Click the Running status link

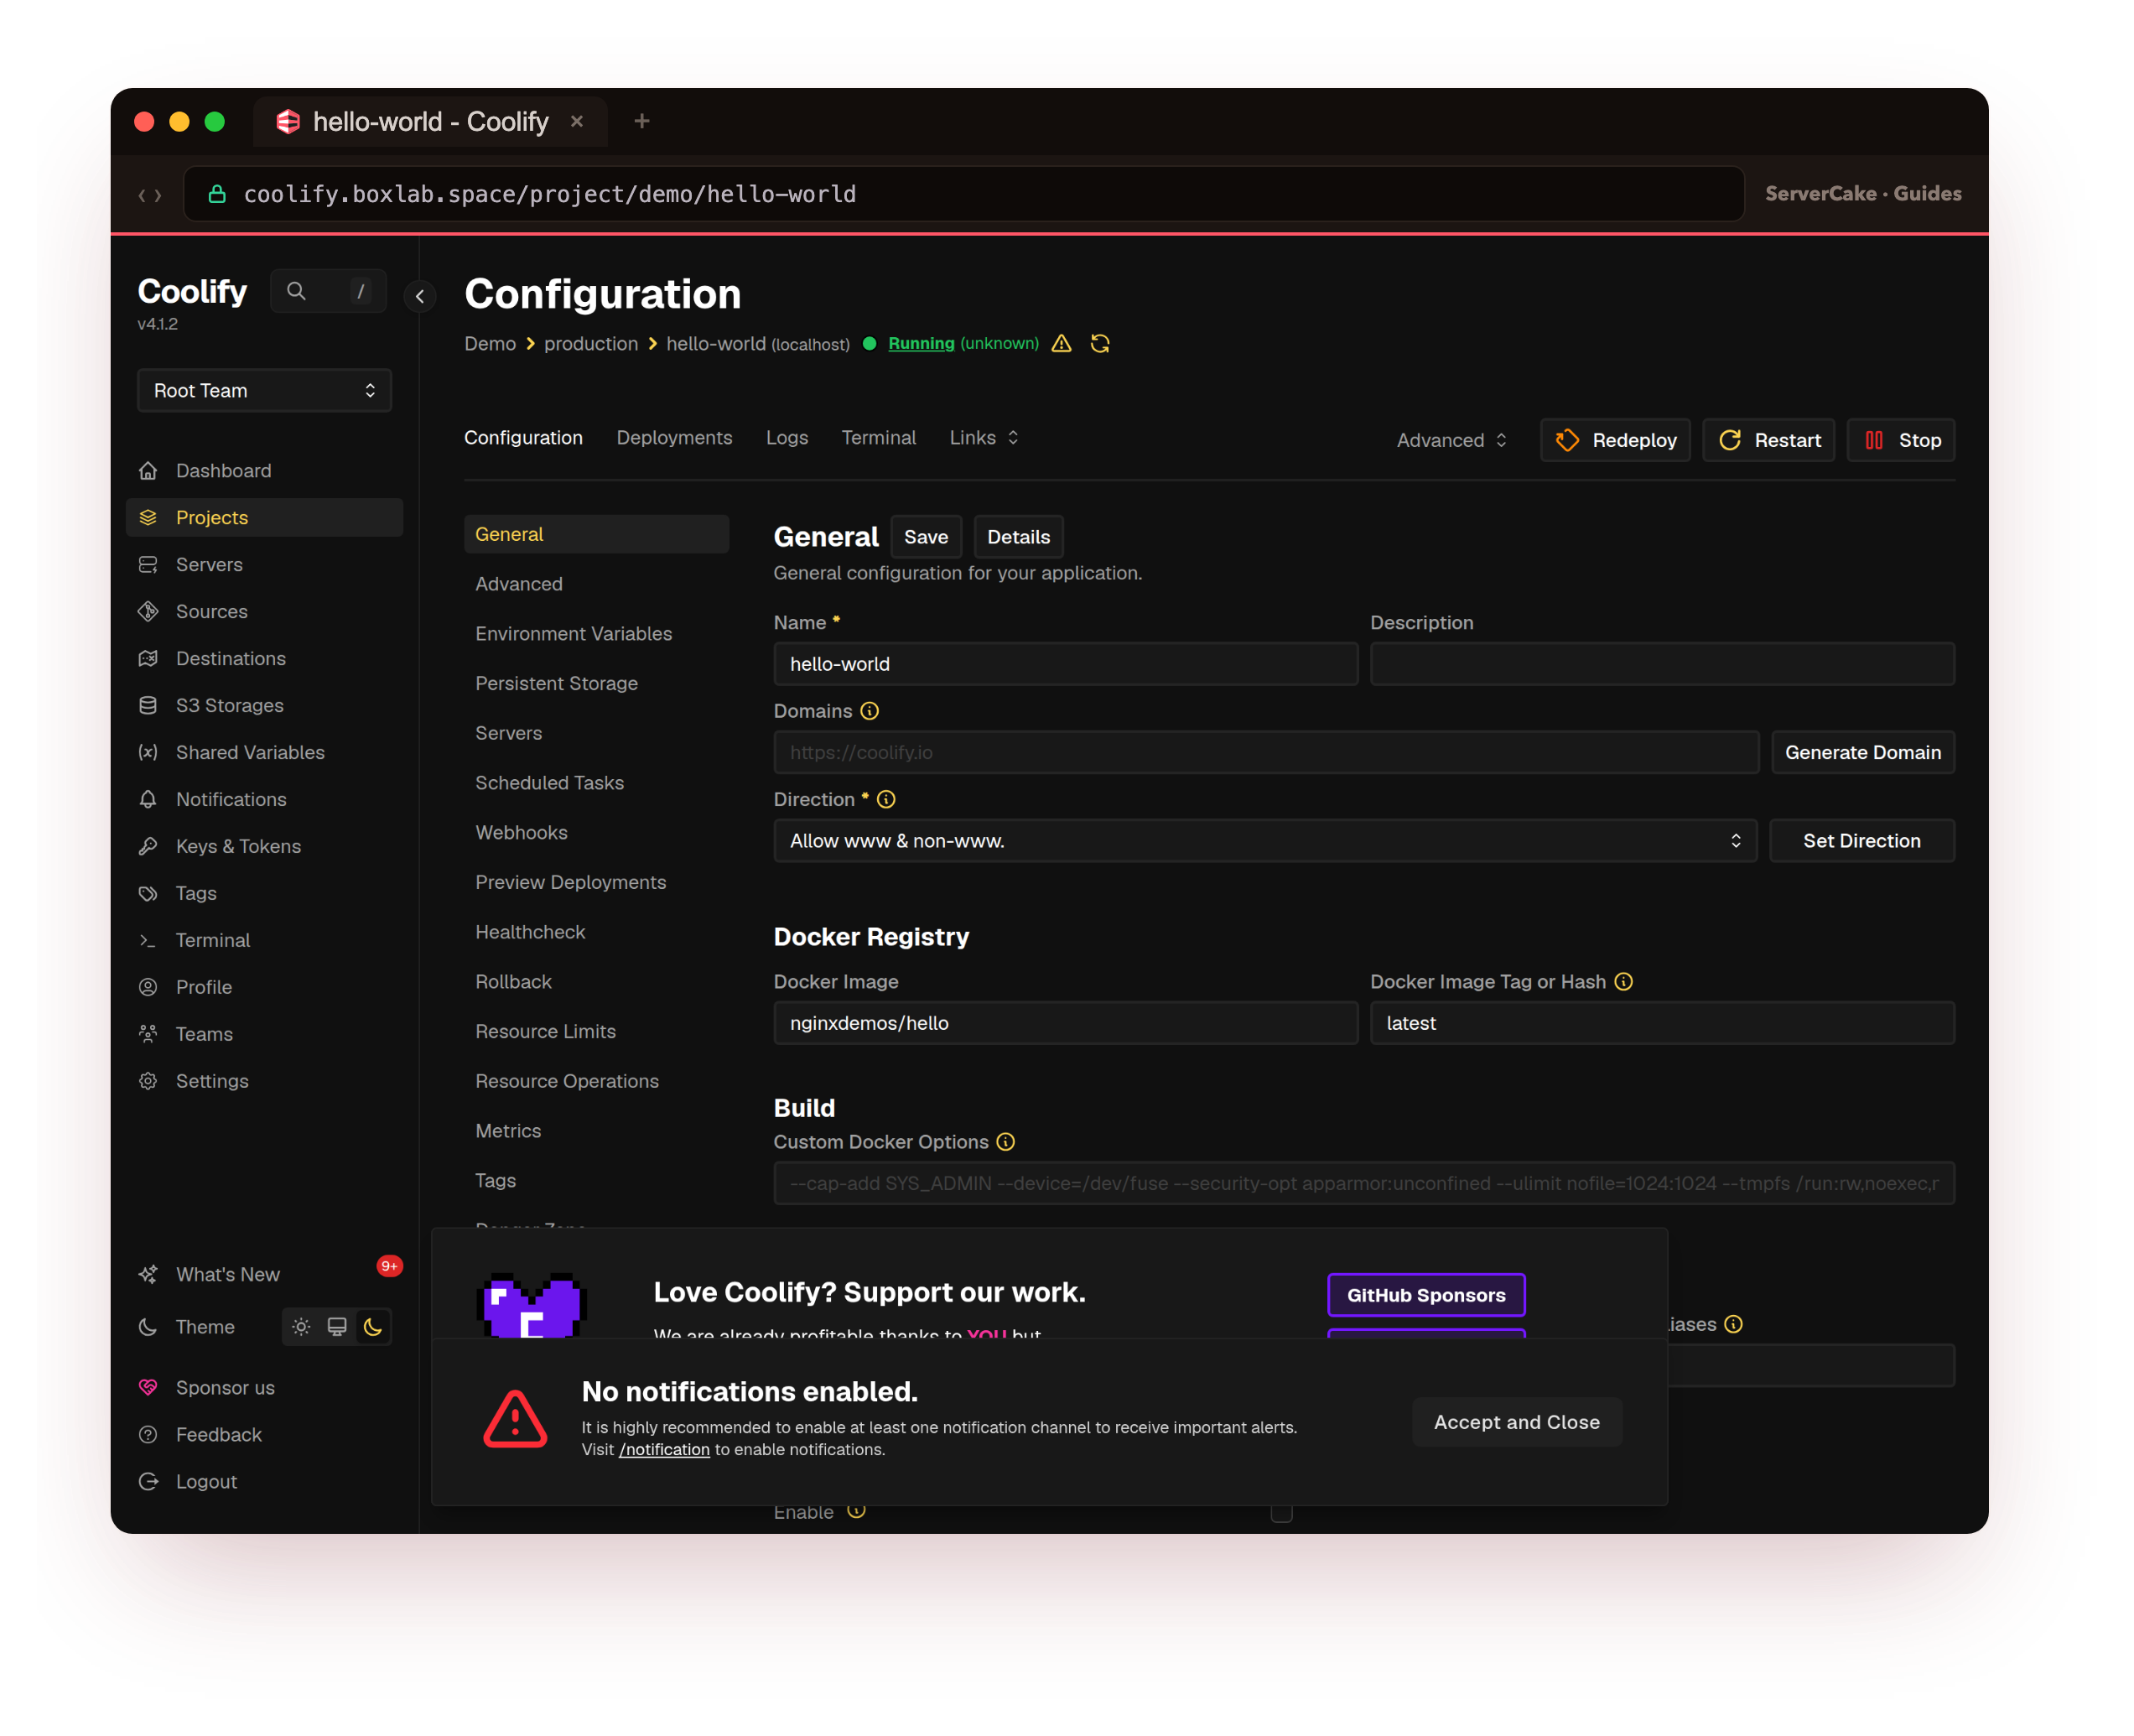click(921, 343)
